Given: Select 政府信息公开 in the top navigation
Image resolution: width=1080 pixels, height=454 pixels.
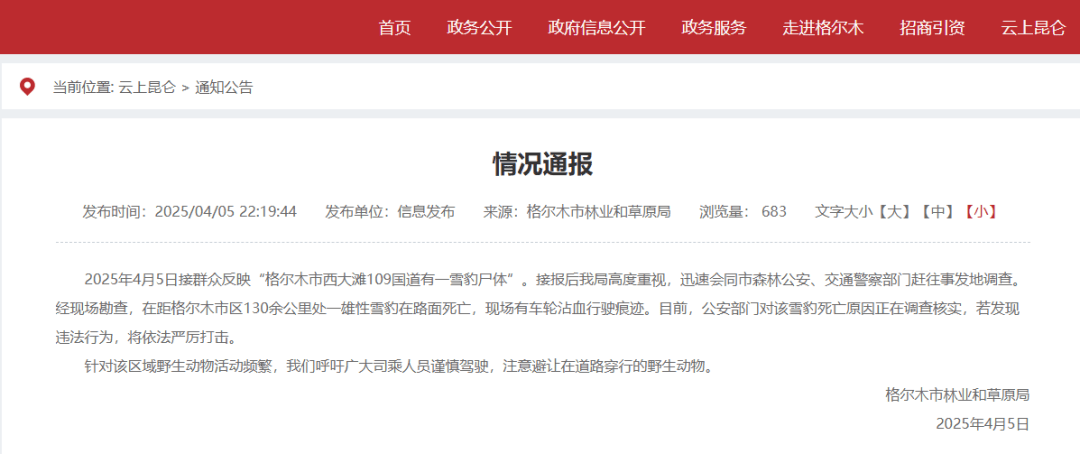Looking at the screenshot, I should (596, 28).
